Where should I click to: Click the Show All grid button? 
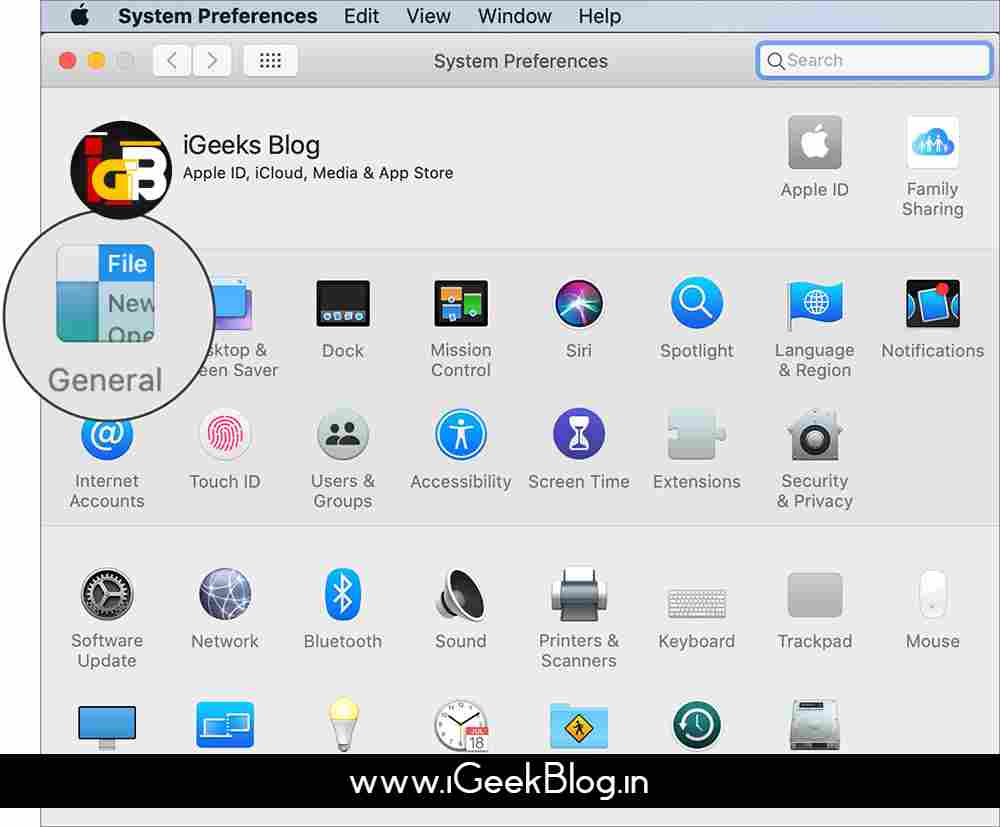point(270,61)
